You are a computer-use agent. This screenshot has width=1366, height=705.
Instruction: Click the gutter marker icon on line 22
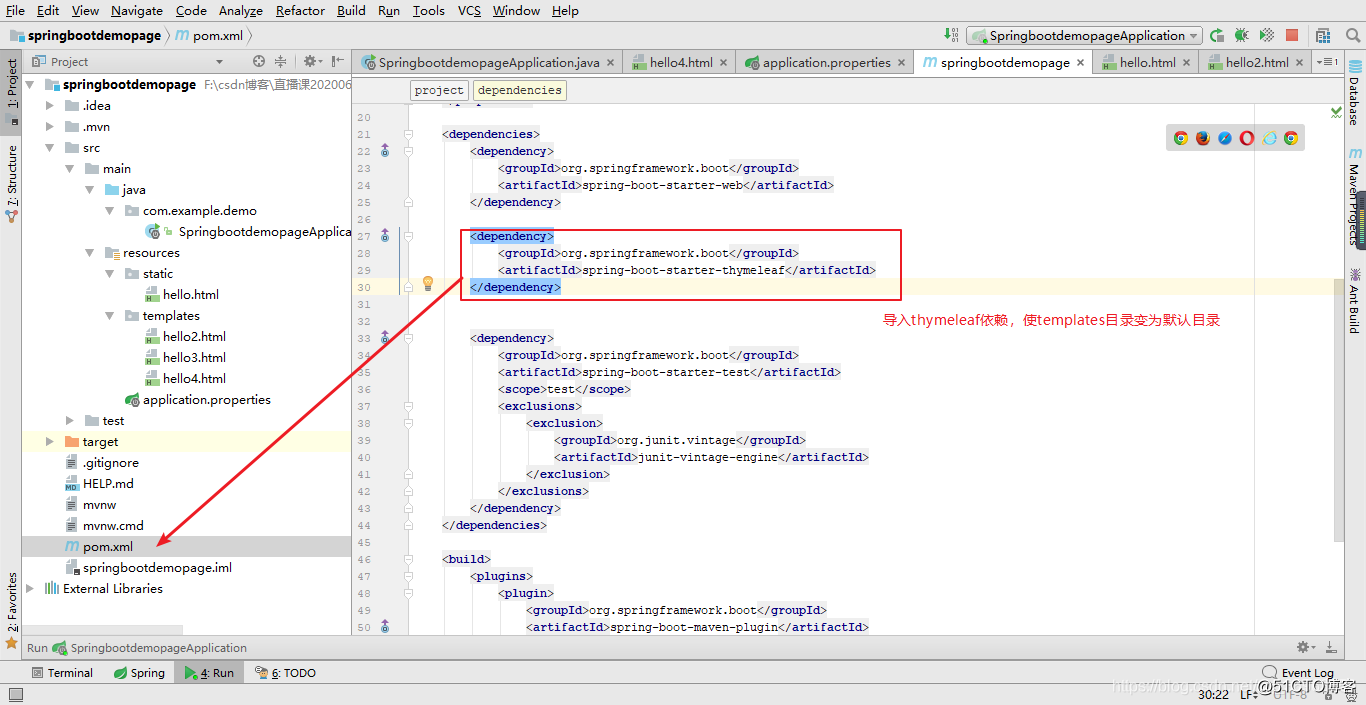(385, 151)
